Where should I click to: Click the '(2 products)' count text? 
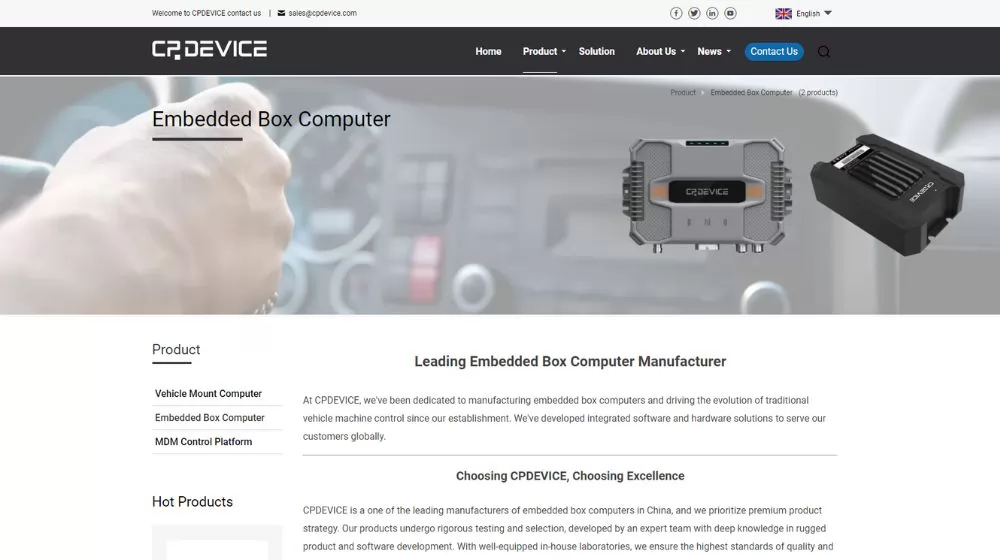click(818, 92)
